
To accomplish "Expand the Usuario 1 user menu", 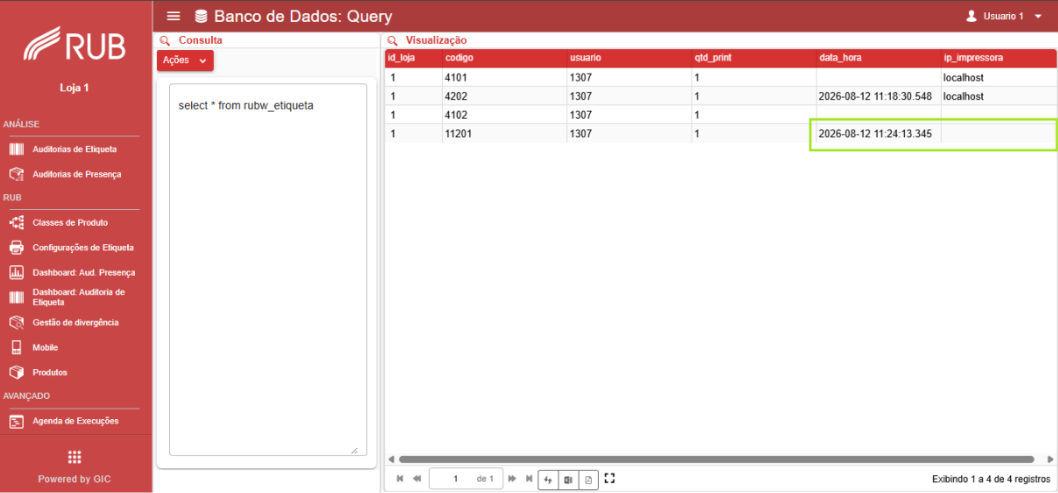I will (x=1004, y=16).
